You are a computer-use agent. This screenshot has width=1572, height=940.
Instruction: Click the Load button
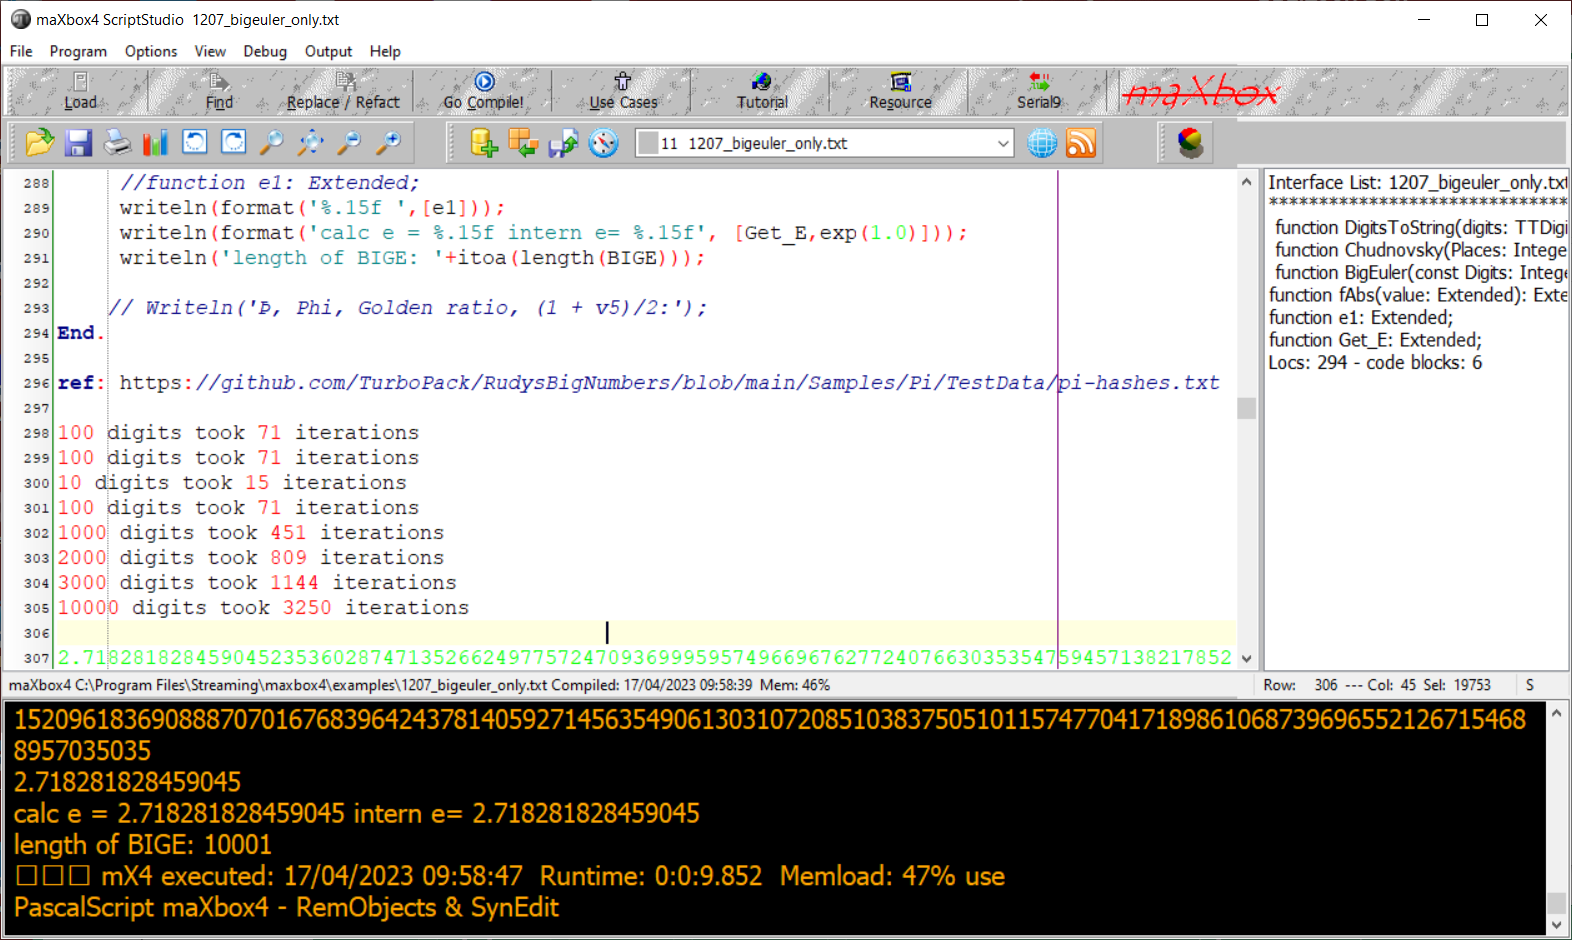point(80,91)
